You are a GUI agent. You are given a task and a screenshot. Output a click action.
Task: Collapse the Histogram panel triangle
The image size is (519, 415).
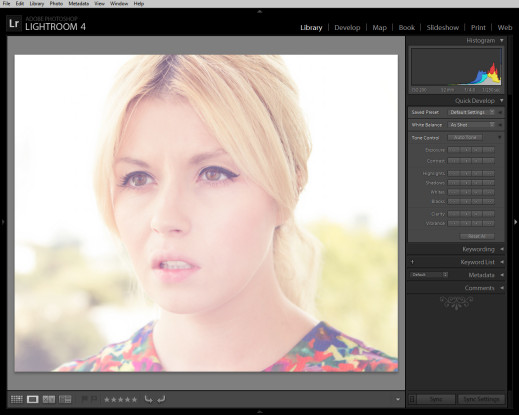(501, 40)
